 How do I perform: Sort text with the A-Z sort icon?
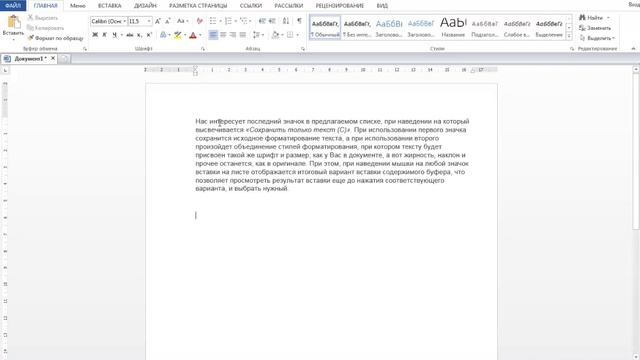click(x=286, y=21)
